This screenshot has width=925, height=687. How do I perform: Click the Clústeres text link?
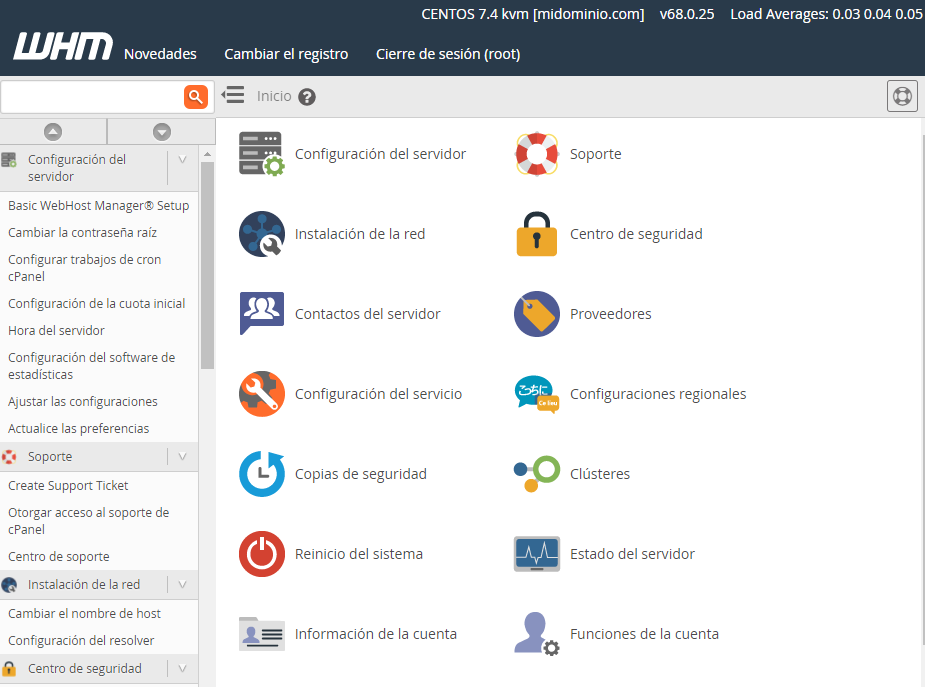tap(599, 474)
